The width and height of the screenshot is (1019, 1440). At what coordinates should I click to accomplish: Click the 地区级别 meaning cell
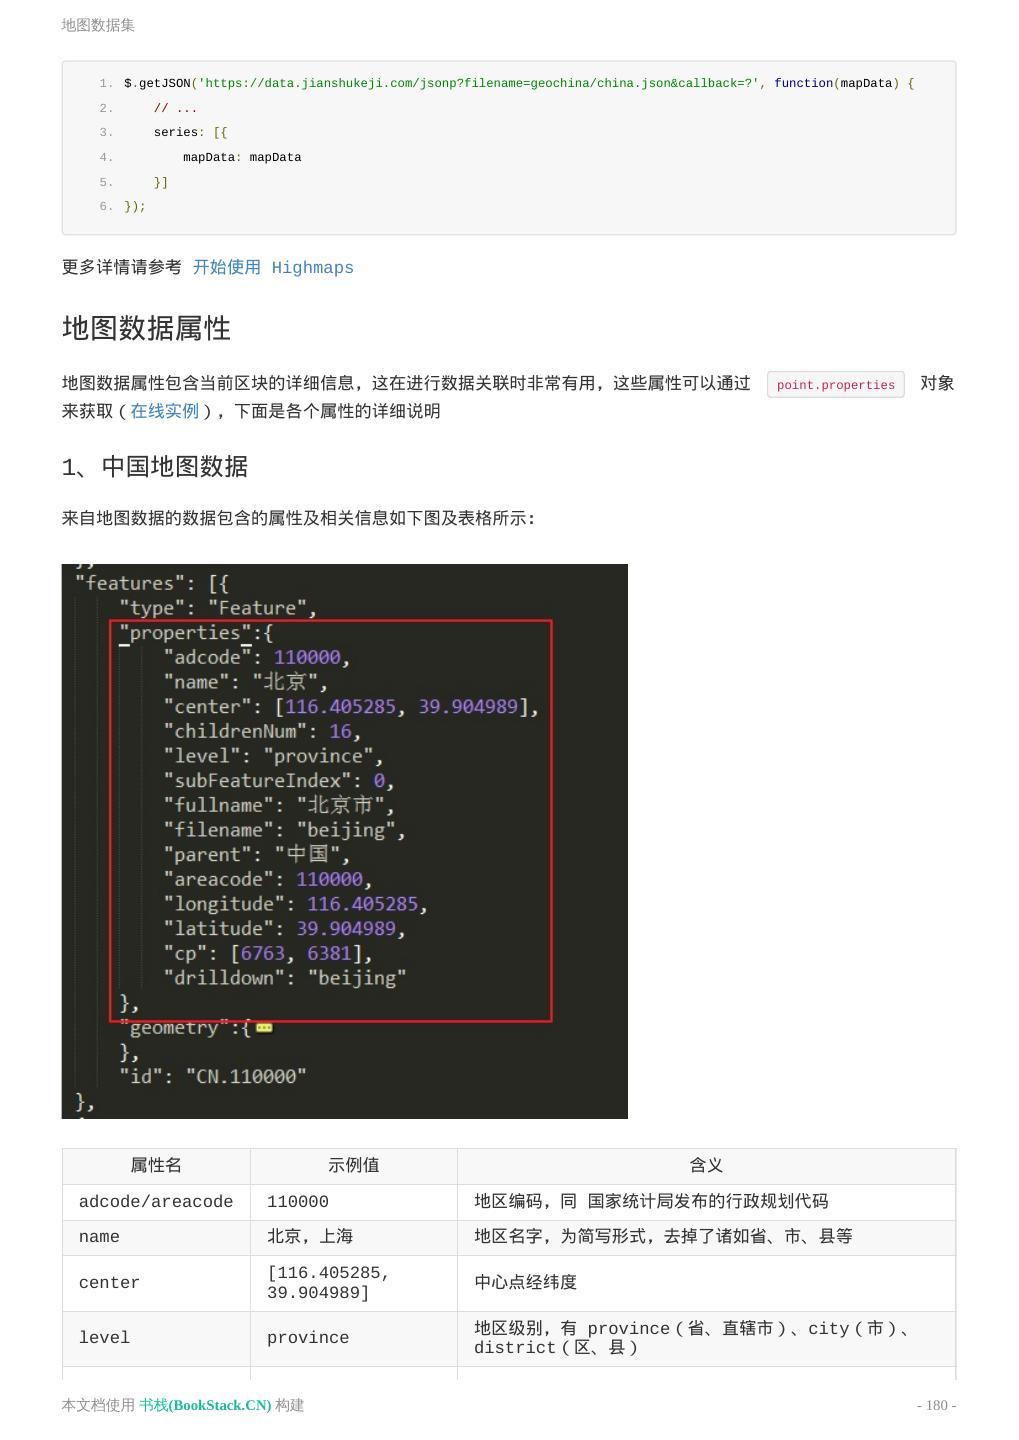(x=706, y=1338)
